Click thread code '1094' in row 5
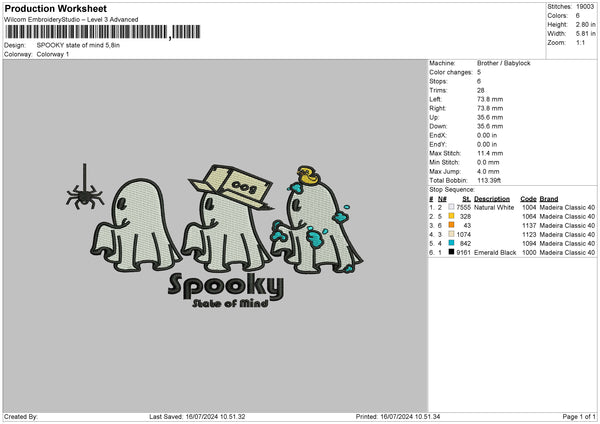 click(529, 243)
